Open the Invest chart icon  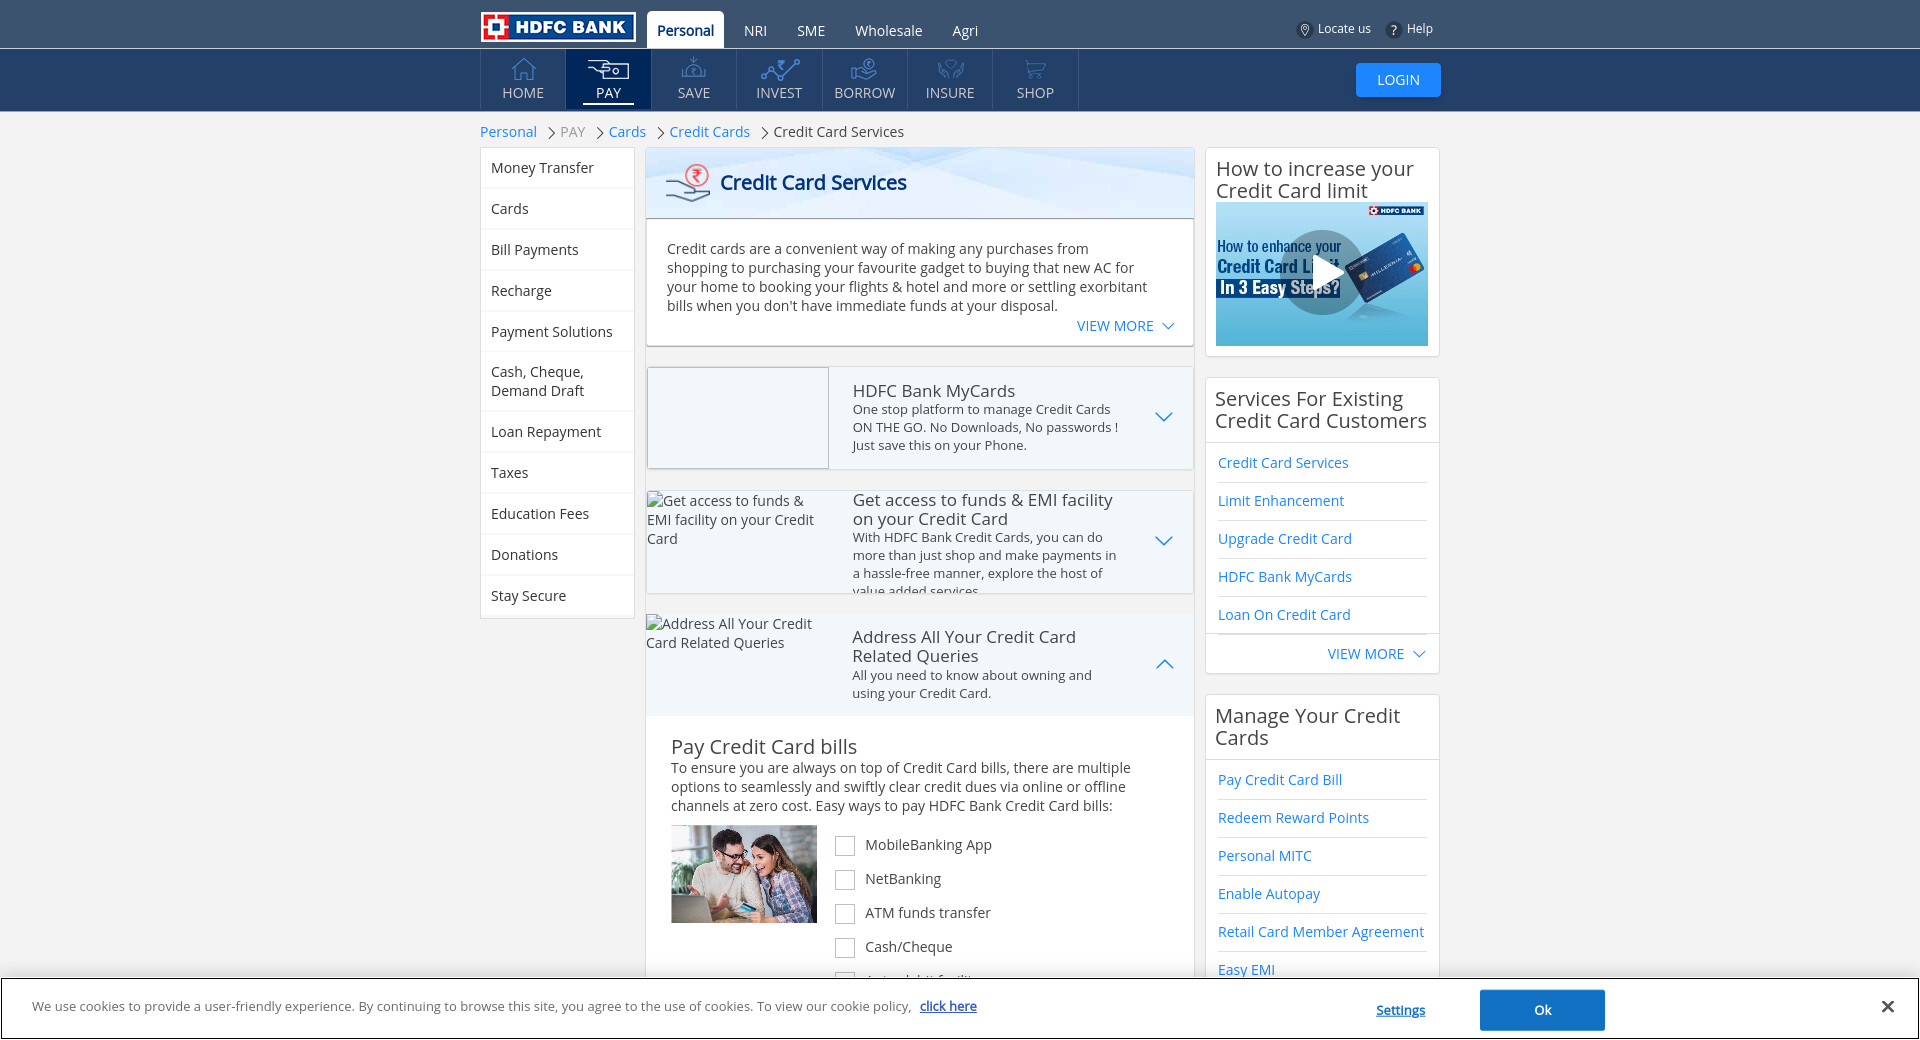point(779,70)
